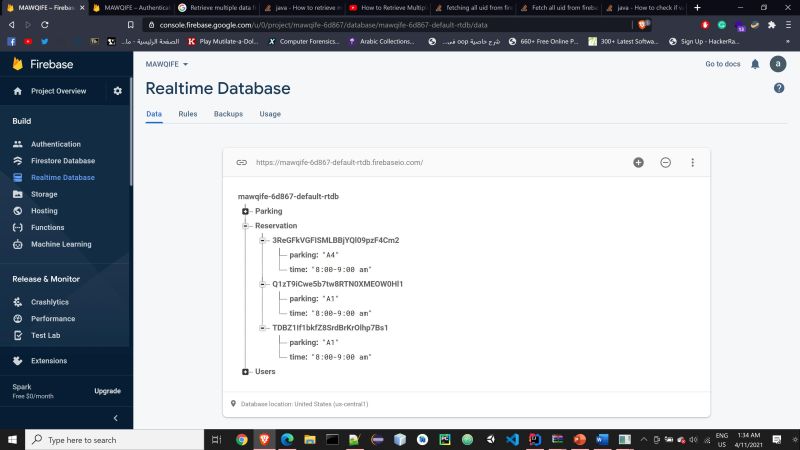Click the add child plus icon
Viewport: 800px width, 450px height.
(x=638, y=162)
